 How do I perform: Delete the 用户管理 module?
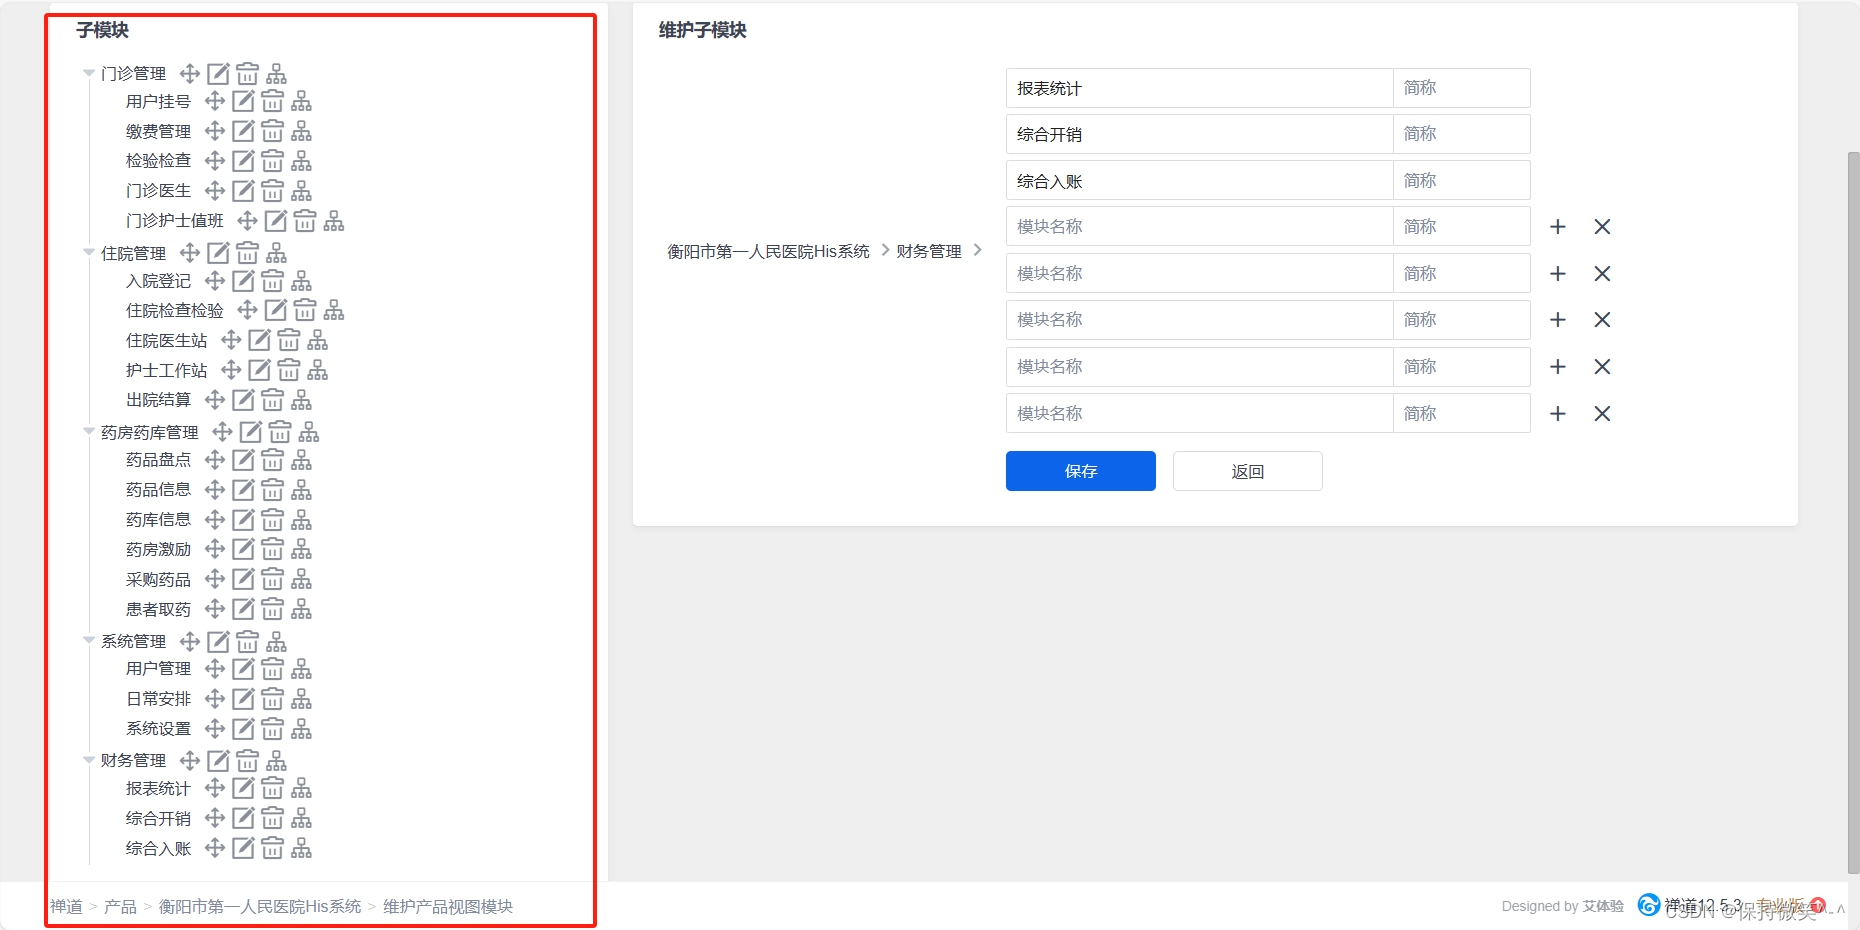[x=272, y=669]
